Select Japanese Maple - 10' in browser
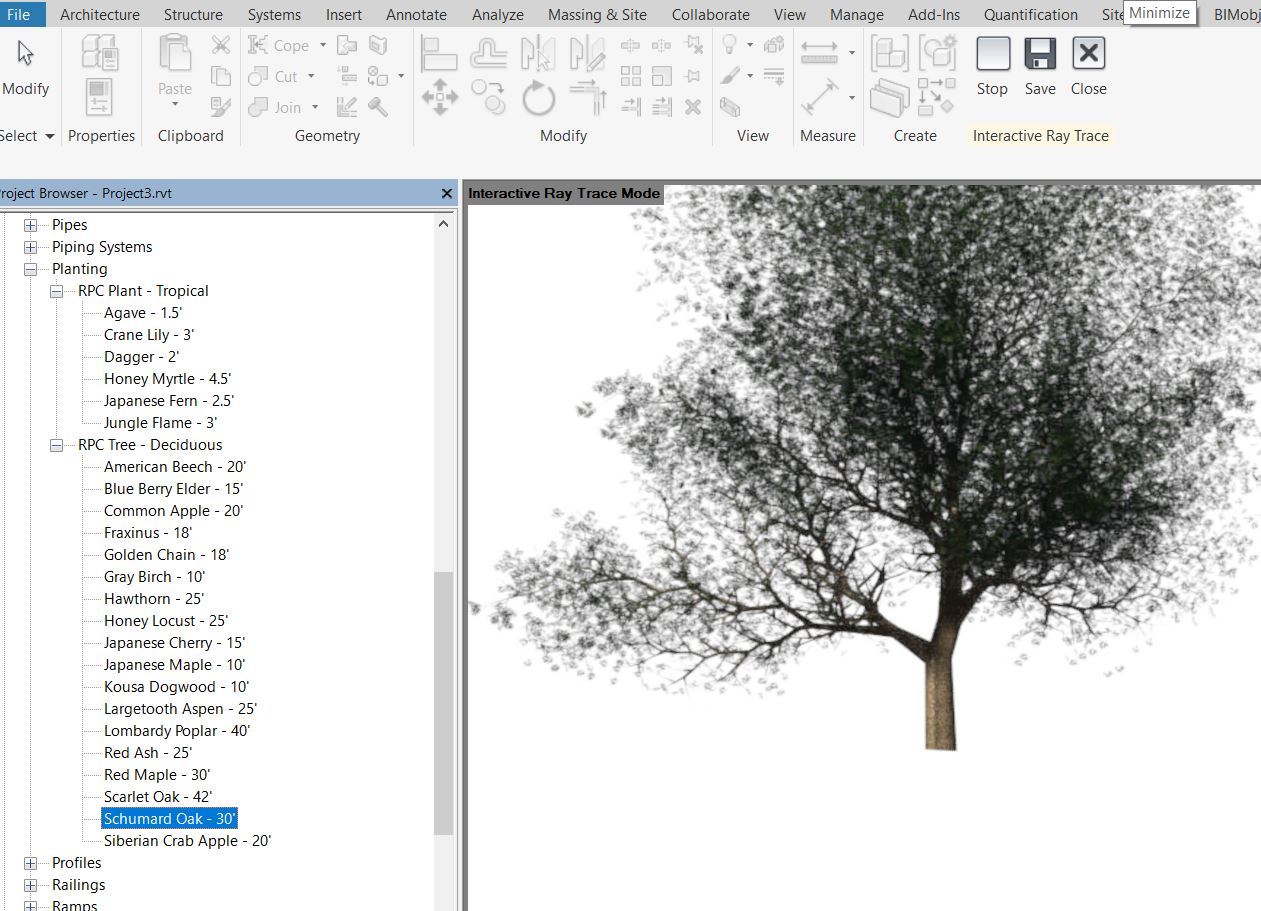 click(x=174, y=665)
